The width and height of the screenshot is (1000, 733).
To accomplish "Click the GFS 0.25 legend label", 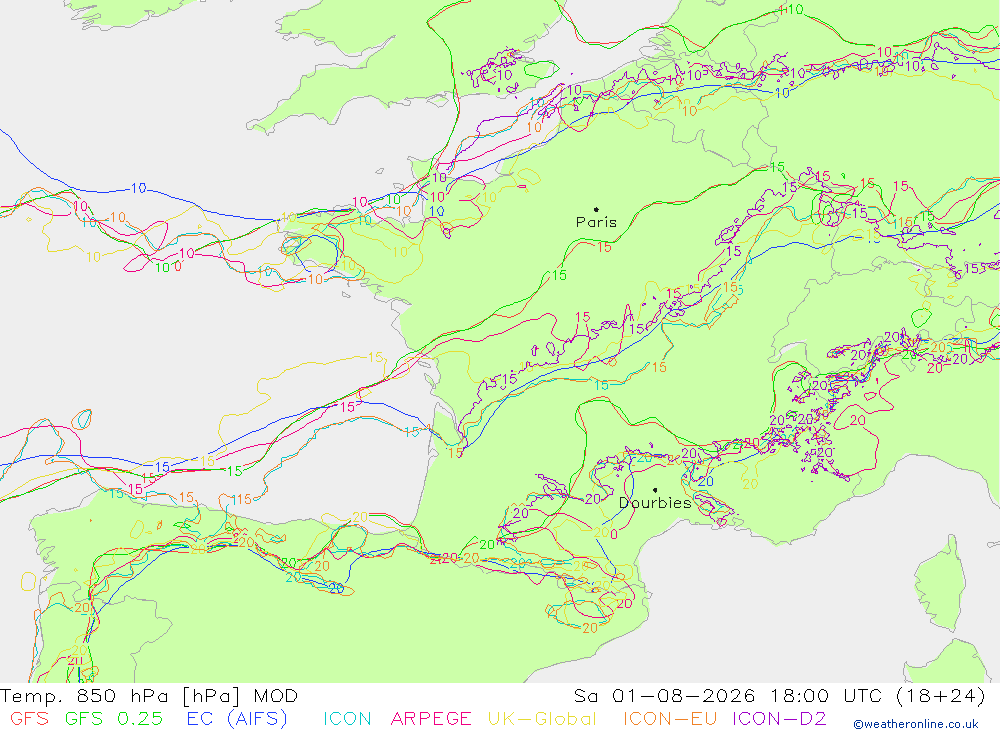I will click(x=114, y=719).
